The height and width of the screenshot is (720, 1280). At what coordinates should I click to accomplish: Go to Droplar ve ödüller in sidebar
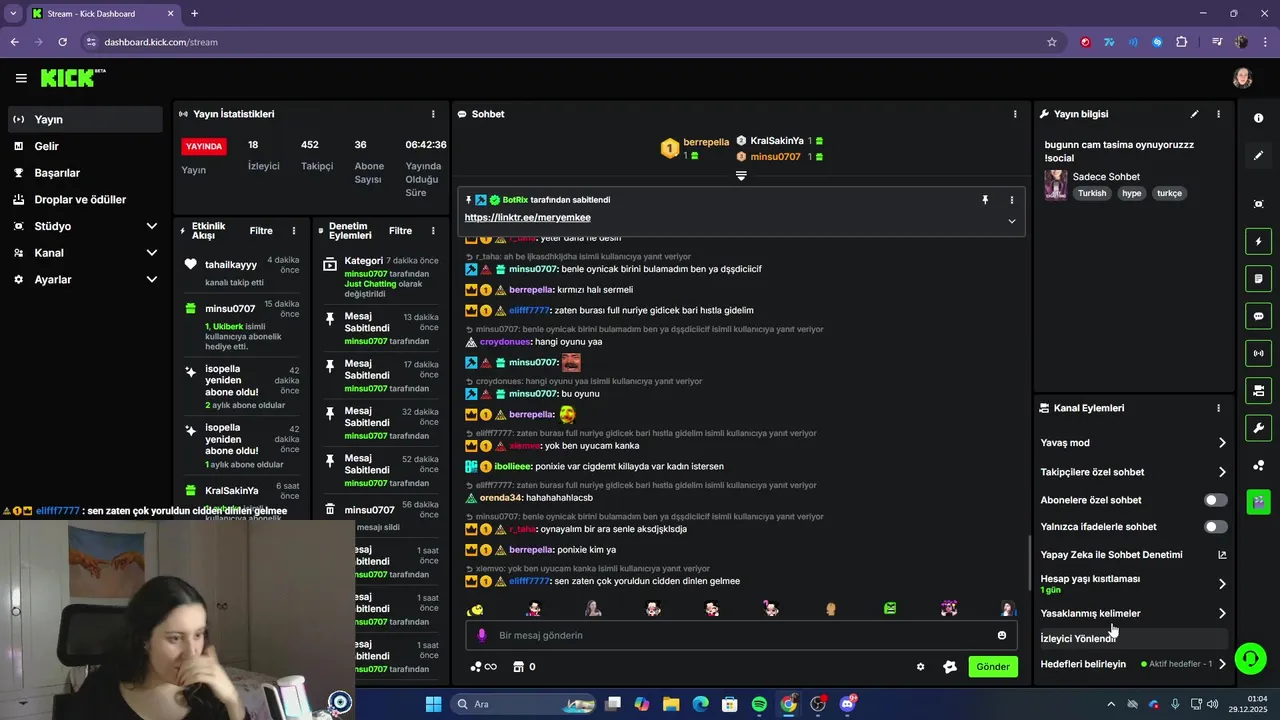(85, 200)
